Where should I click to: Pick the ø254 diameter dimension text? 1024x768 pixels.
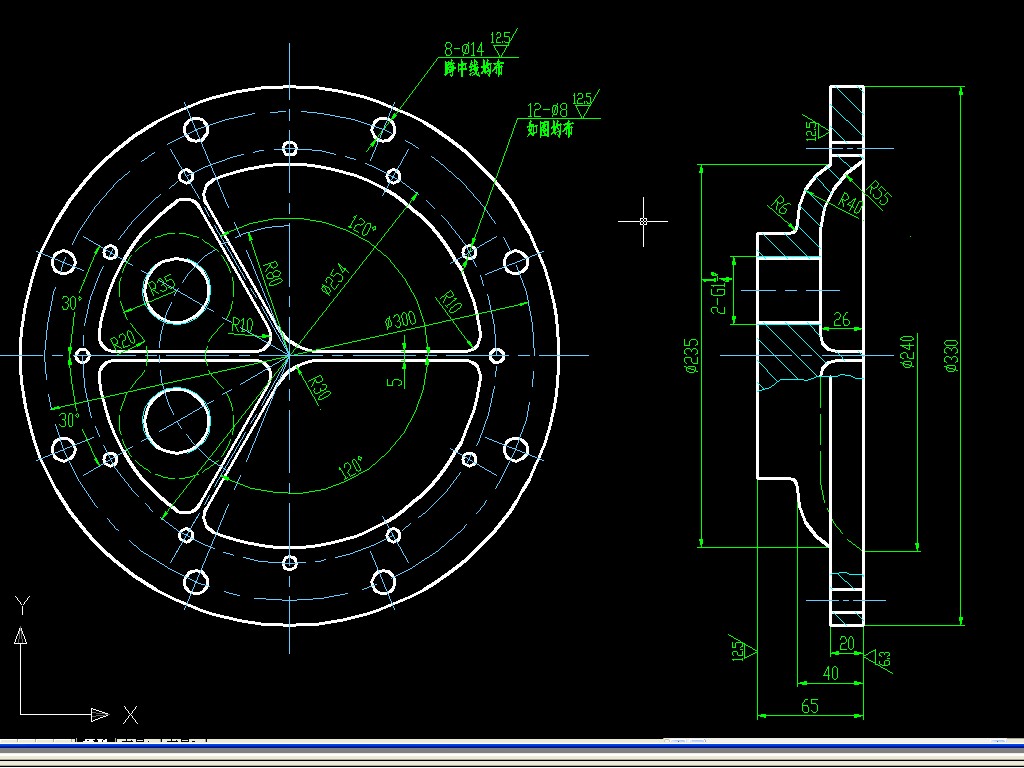(x=335, y=280)
